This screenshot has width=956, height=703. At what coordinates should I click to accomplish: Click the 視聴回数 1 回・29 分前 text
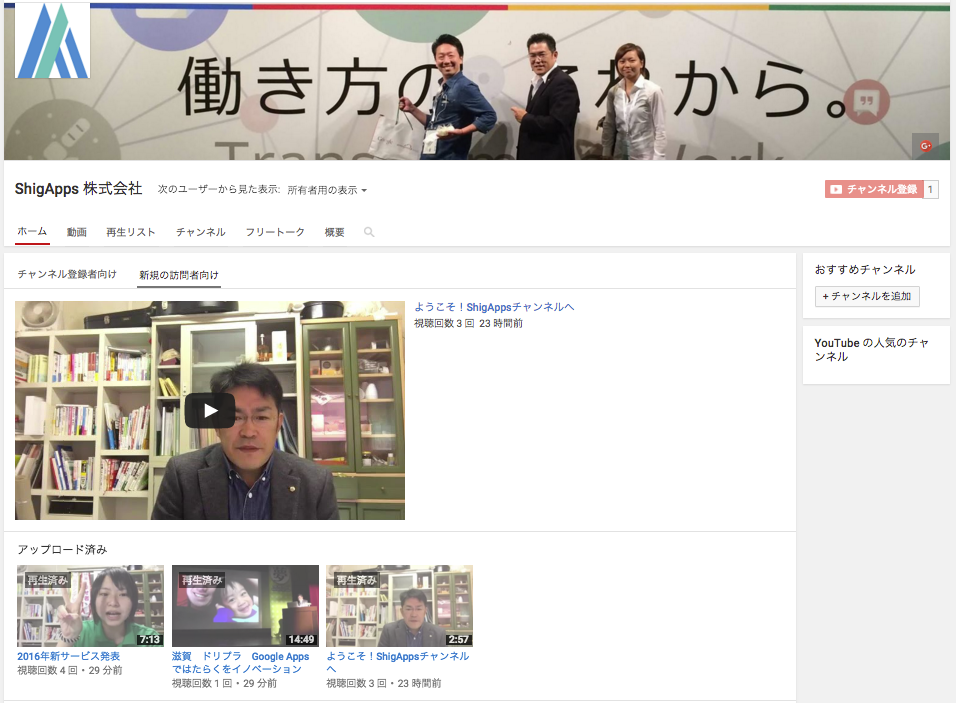224,683
